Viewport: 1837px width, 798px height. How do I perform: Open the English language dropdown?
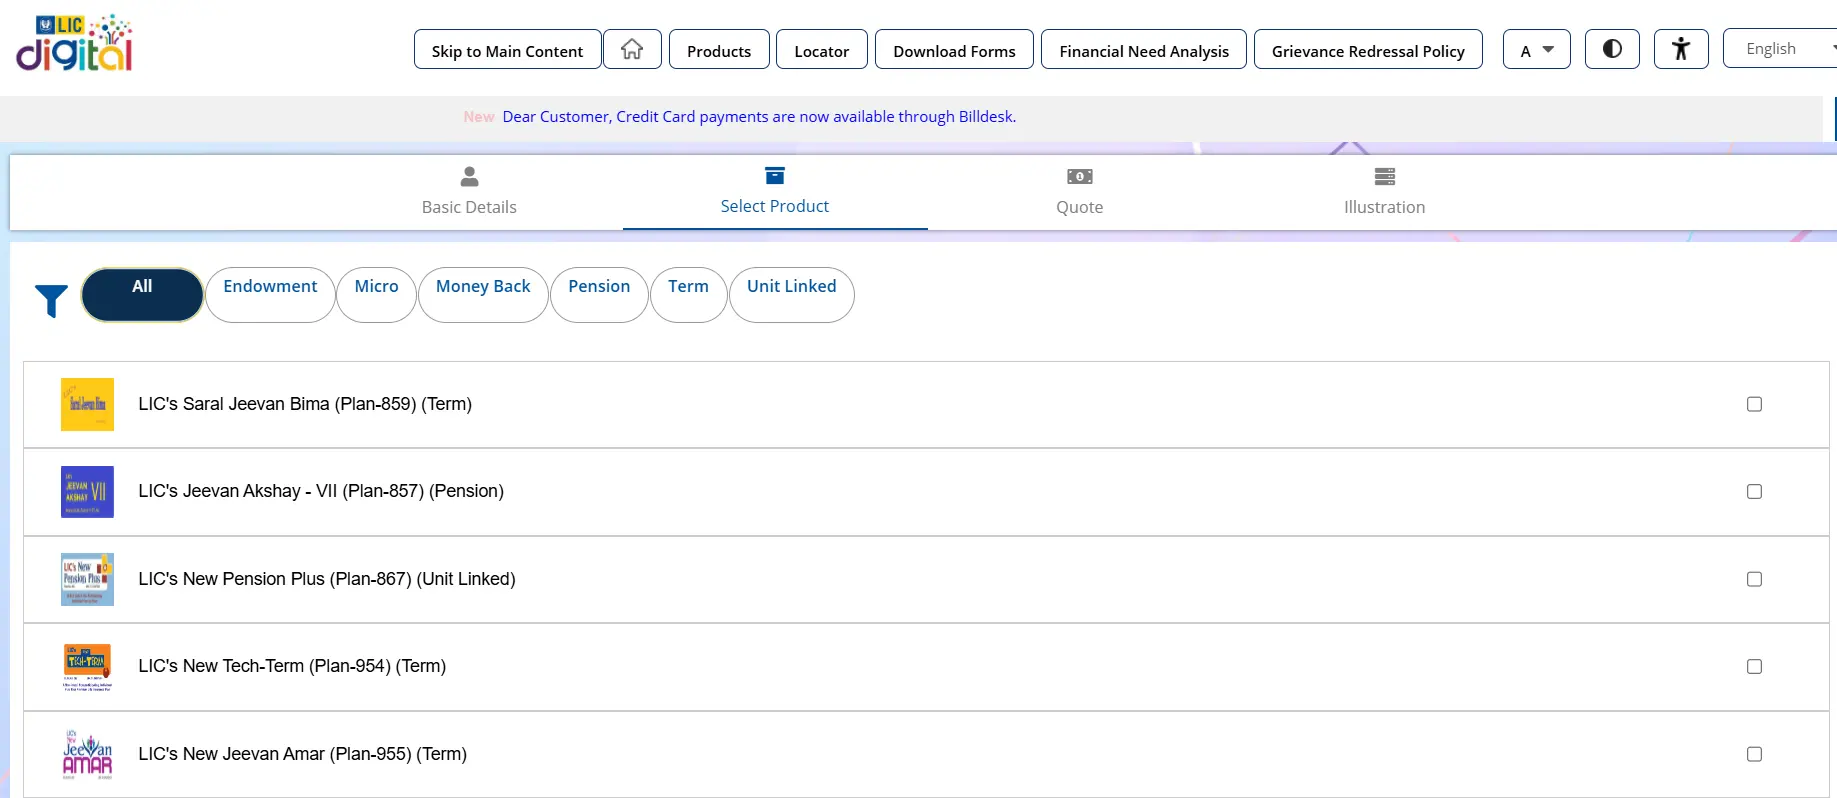pyautogui.click(x=1780, y=49)
